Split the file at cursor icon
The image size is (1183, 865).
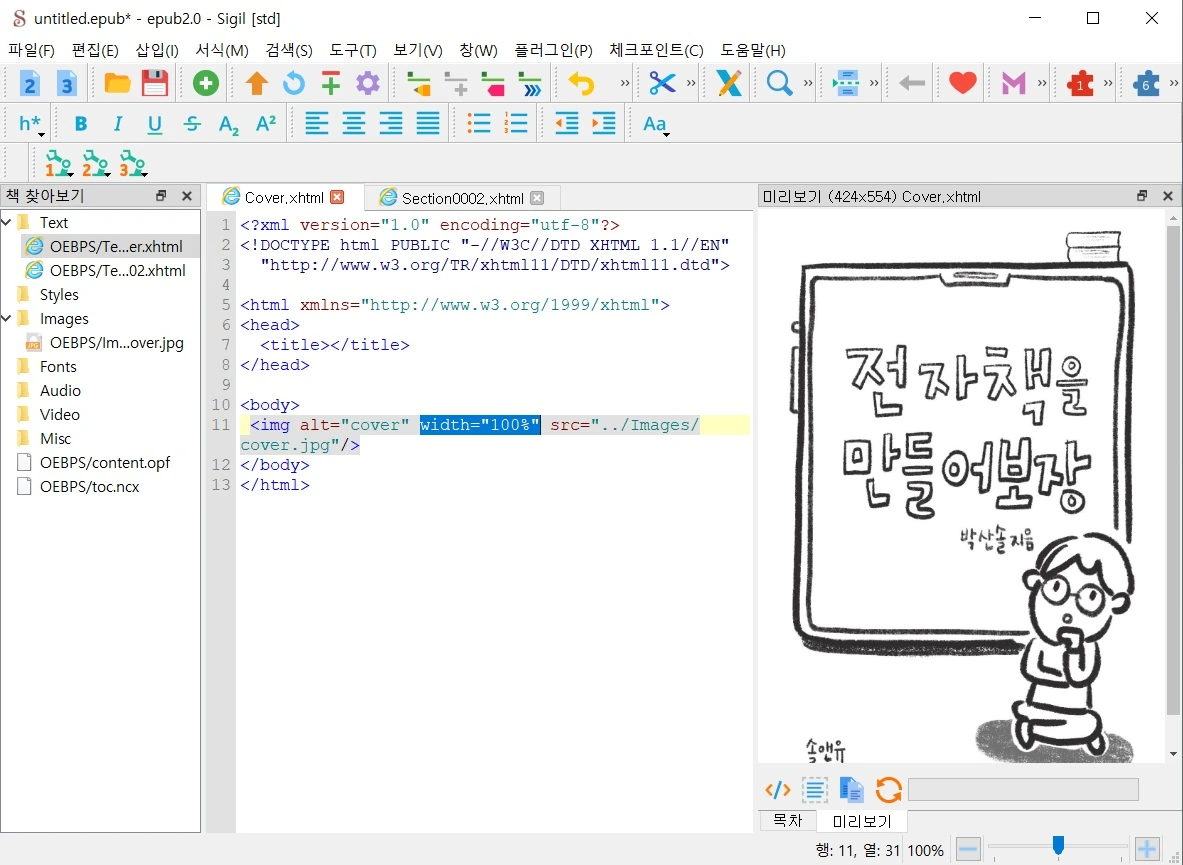click(847, 83)
